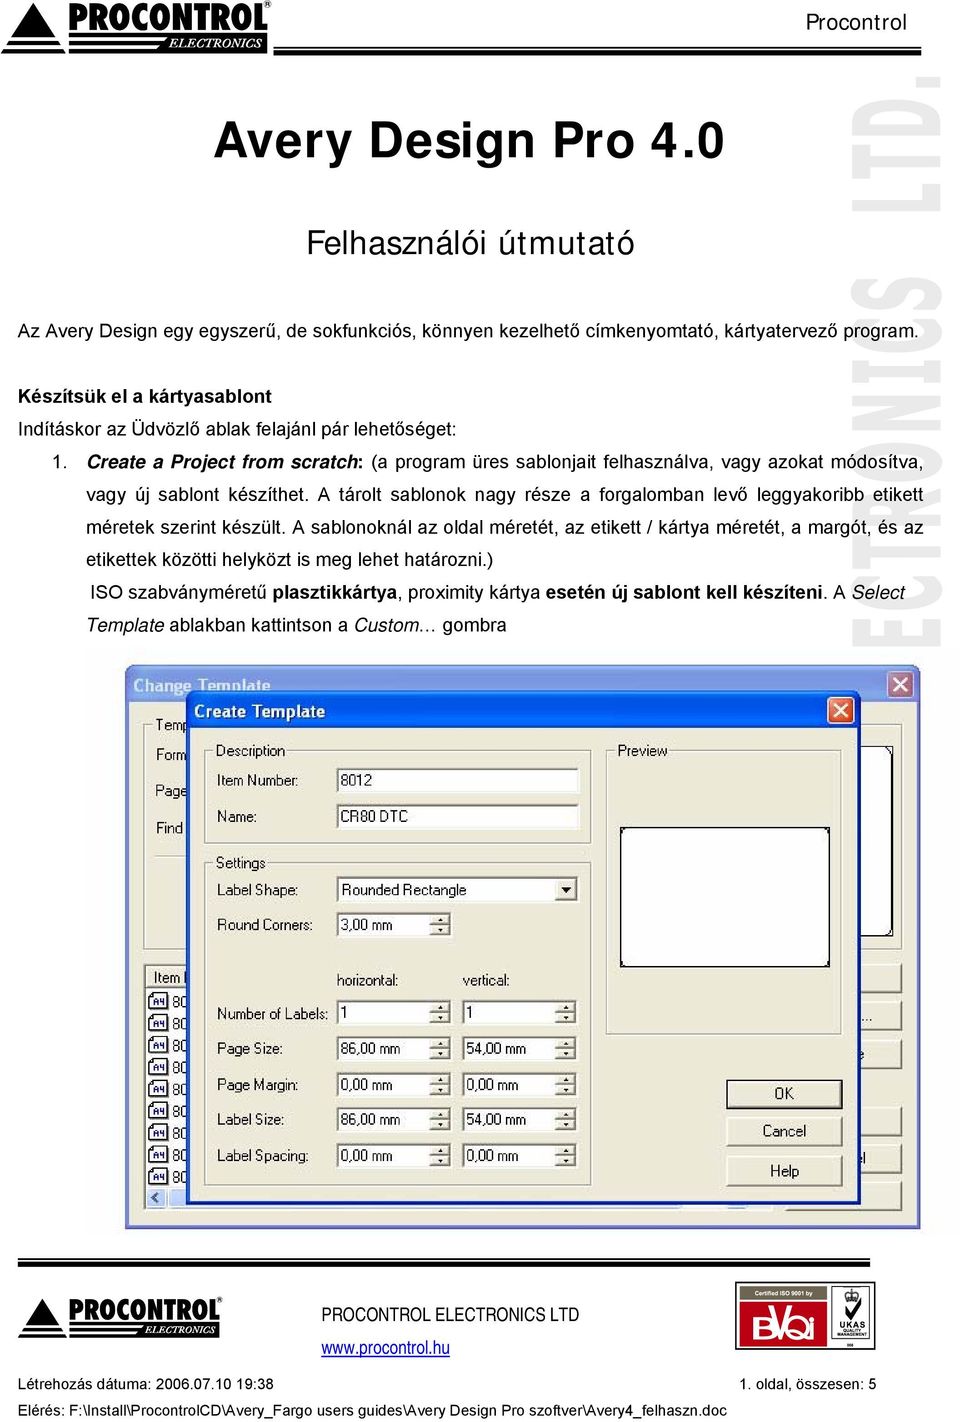The image size is (960, 1422).
Task: Click Cancel in Create Template dialog
Action: [784, 1131]
